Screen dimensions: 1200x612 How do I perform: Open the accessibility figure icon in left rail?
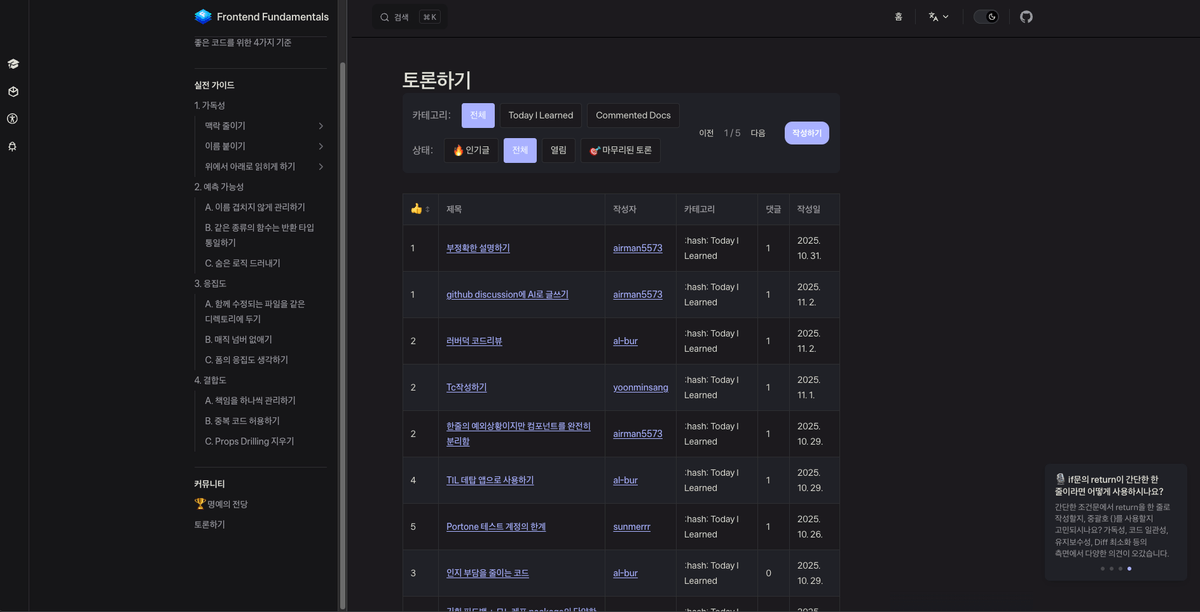(x=13, y=118)
